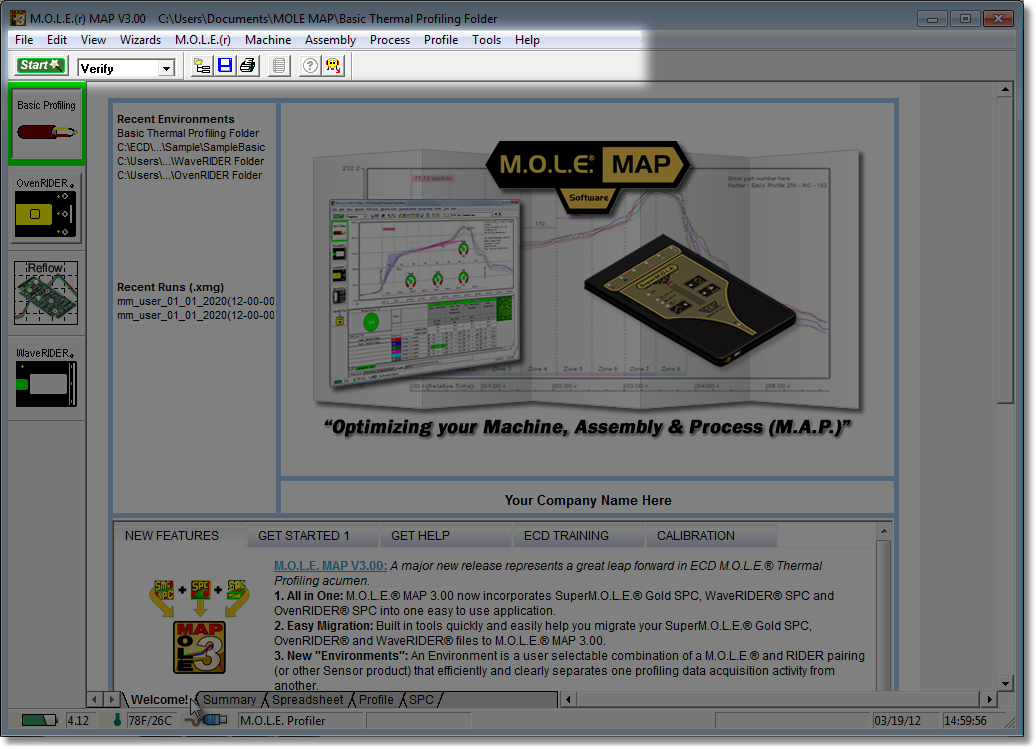This screenshot has width=1036, height=749.
Task: Click the MOLE MAP 3 feature graphic
Action: (199, 627)
